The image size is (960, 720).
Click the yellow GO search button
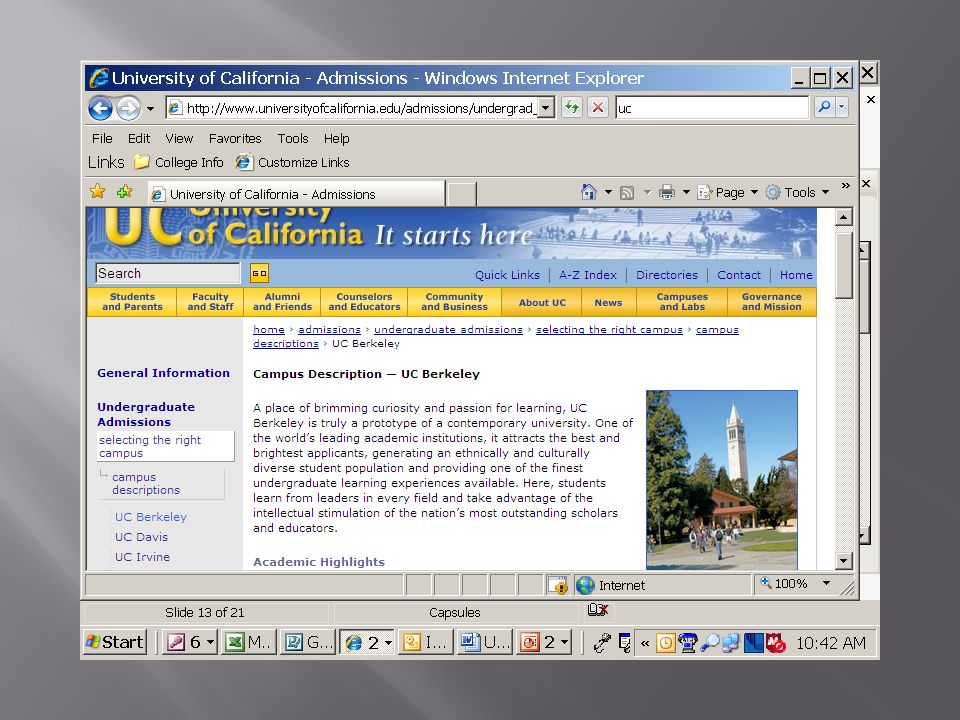[x=260, y=273]
